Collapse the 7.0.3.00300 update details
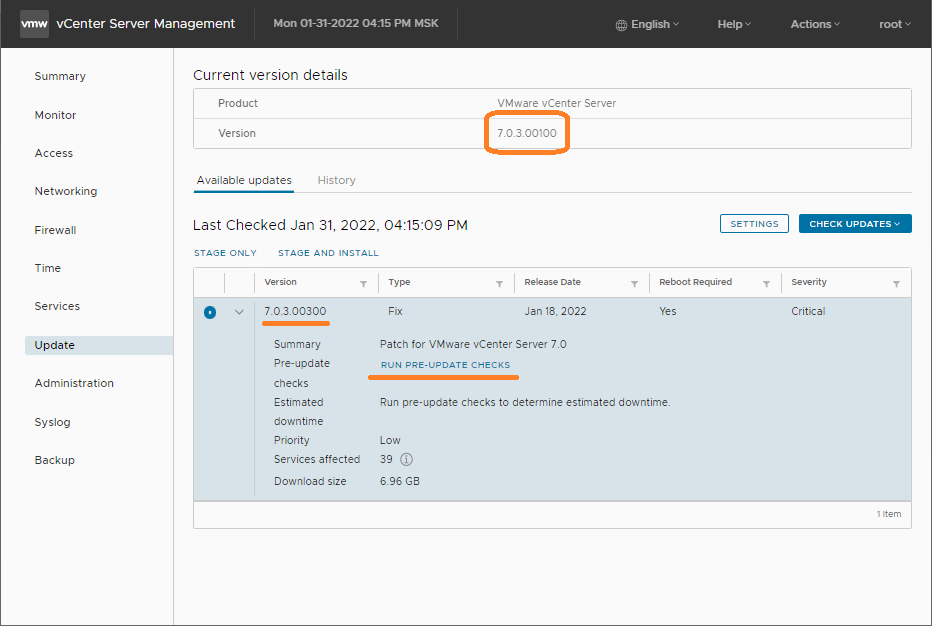 point(239,312)
